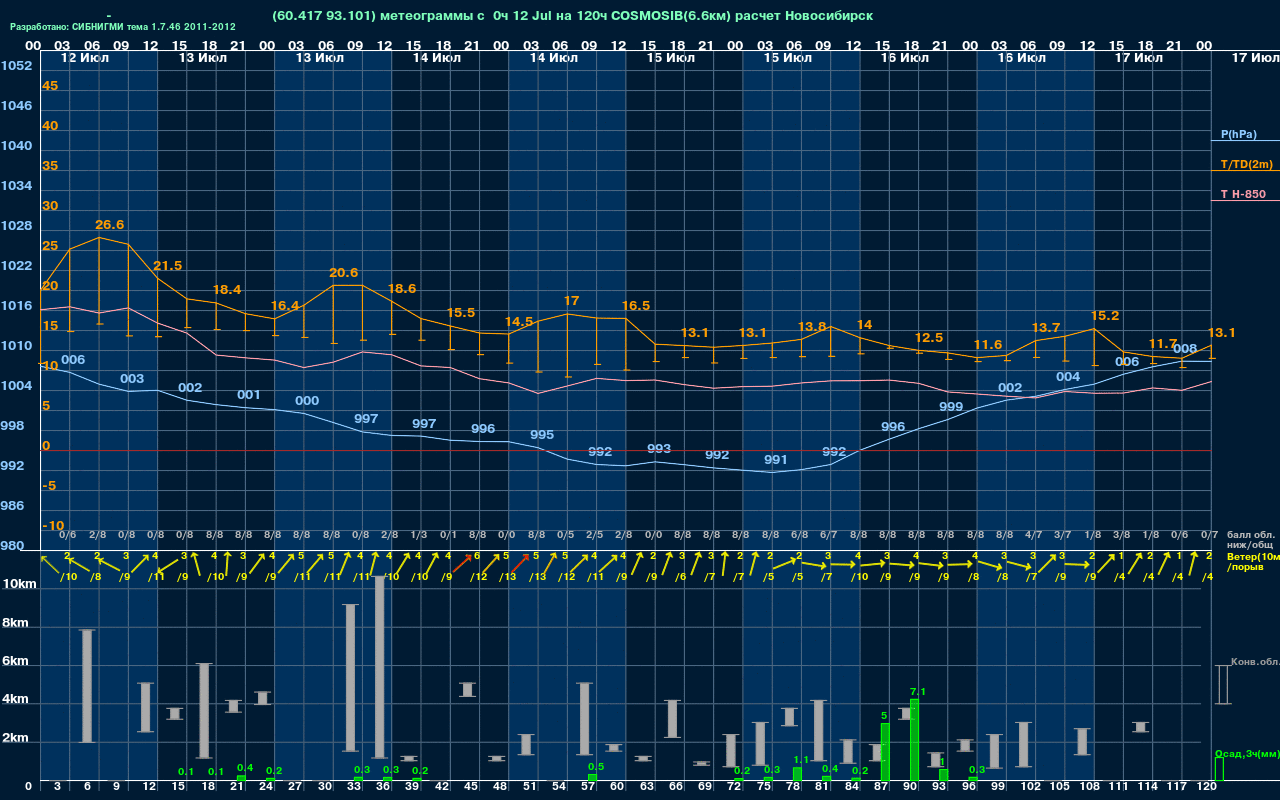Click the 1040 pressure axis tick

16,146
